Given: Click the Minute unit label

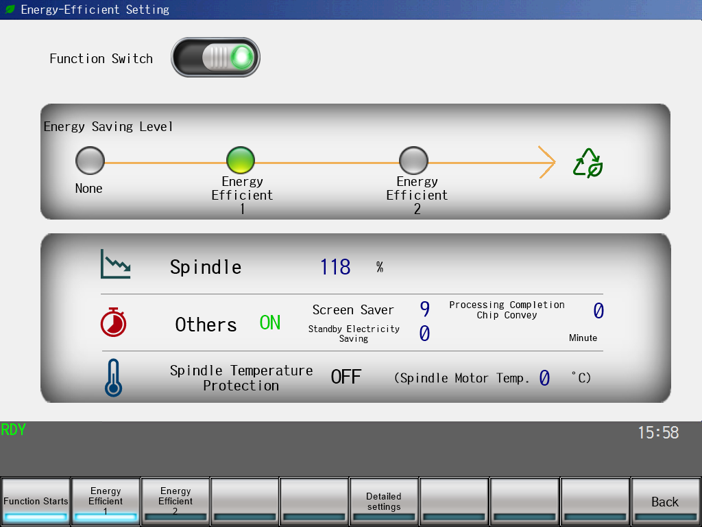Looking at the screenshot, I should click(x=583, y=338).
